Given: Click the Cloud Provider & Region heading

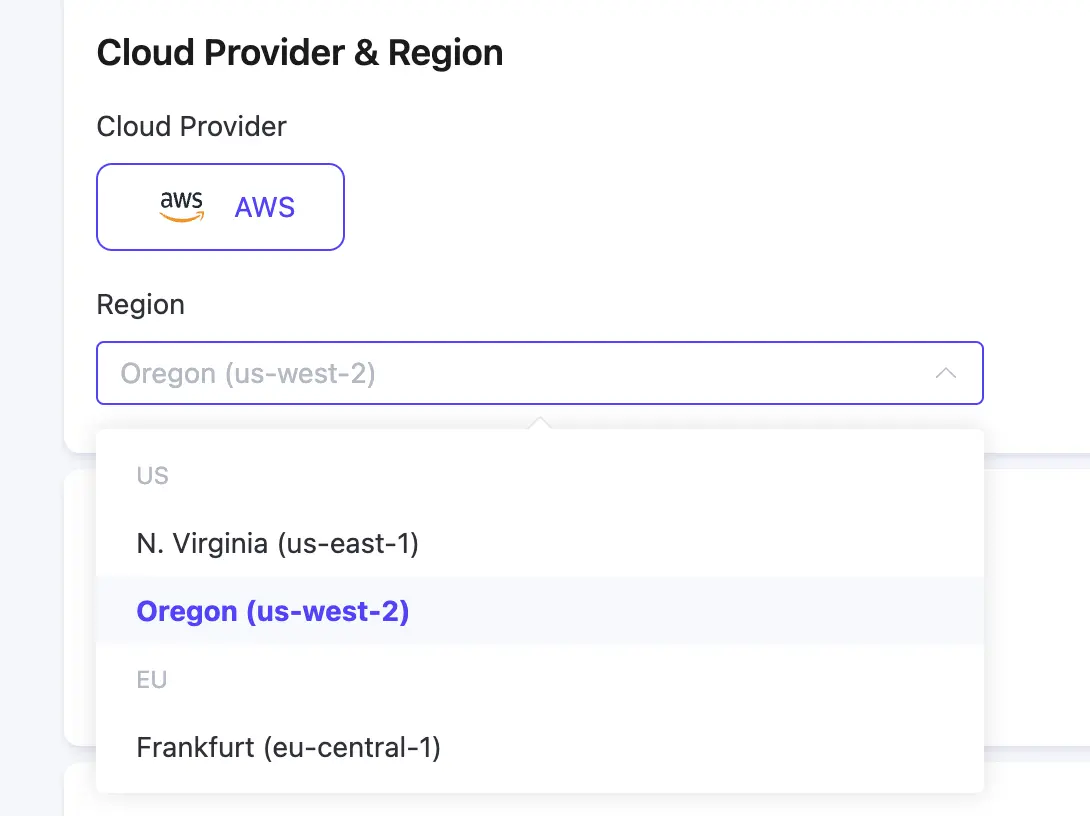Looking at the screenshot, I should point(299,53).
